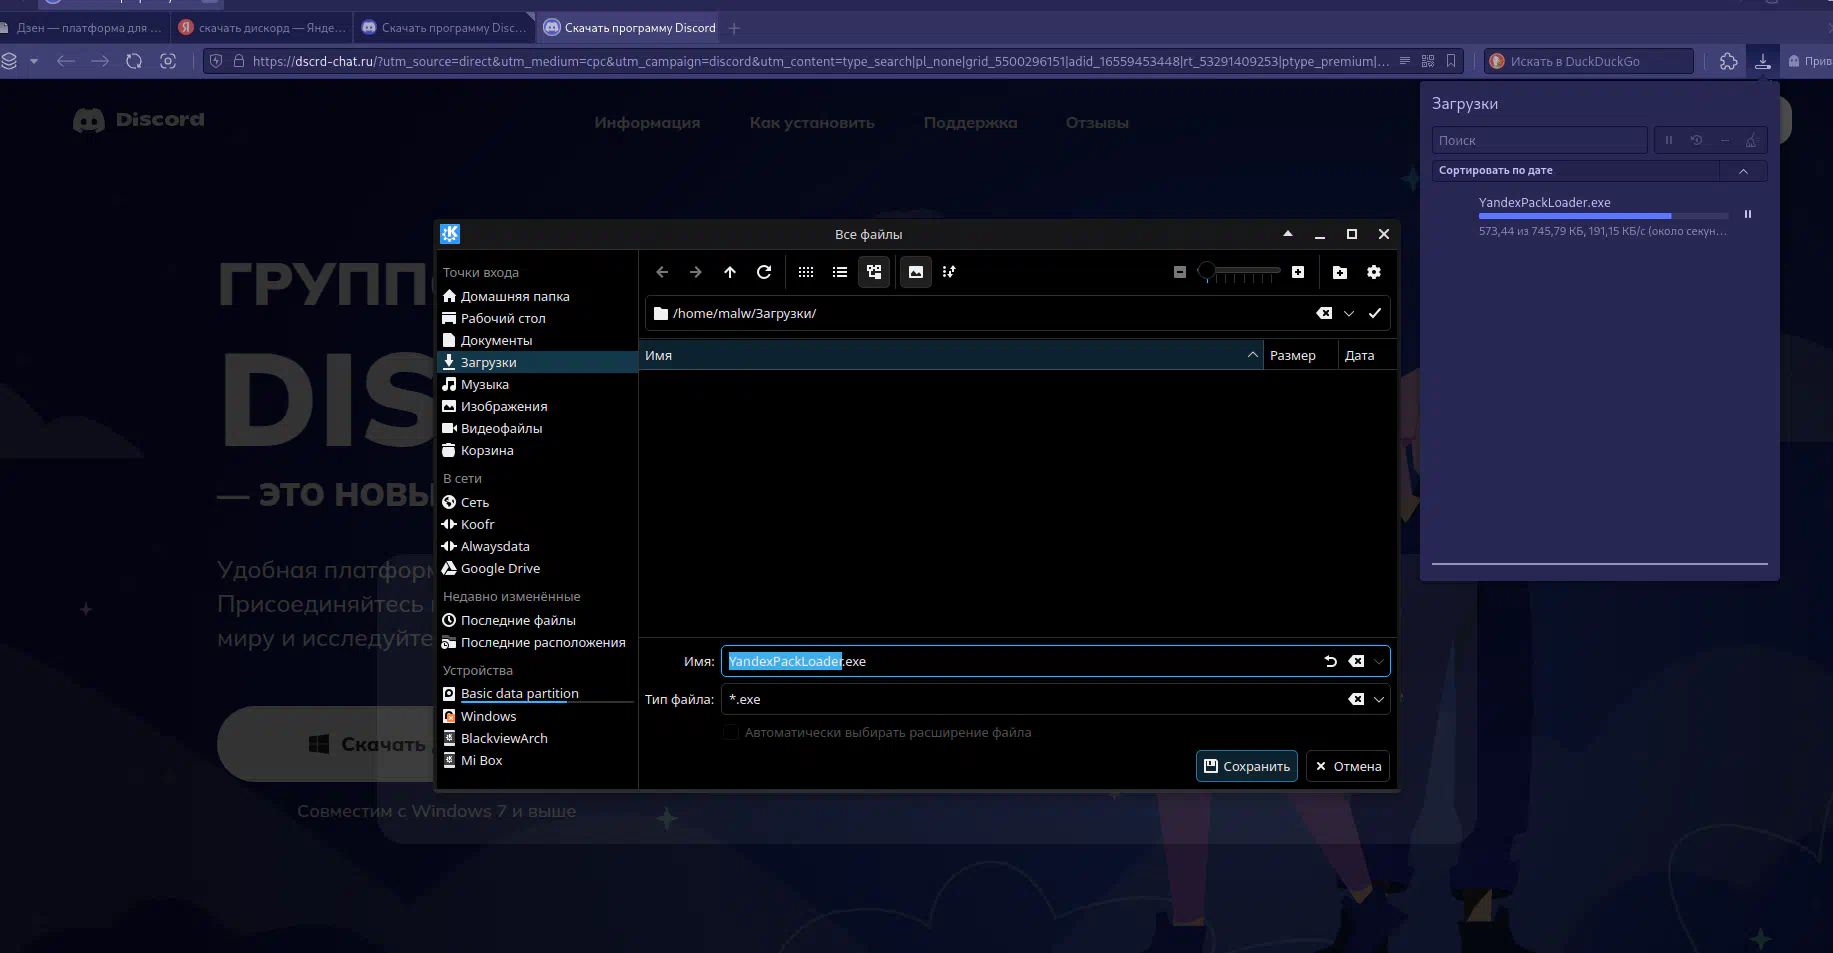Expand the filename history dropdown

(1379, 661)
